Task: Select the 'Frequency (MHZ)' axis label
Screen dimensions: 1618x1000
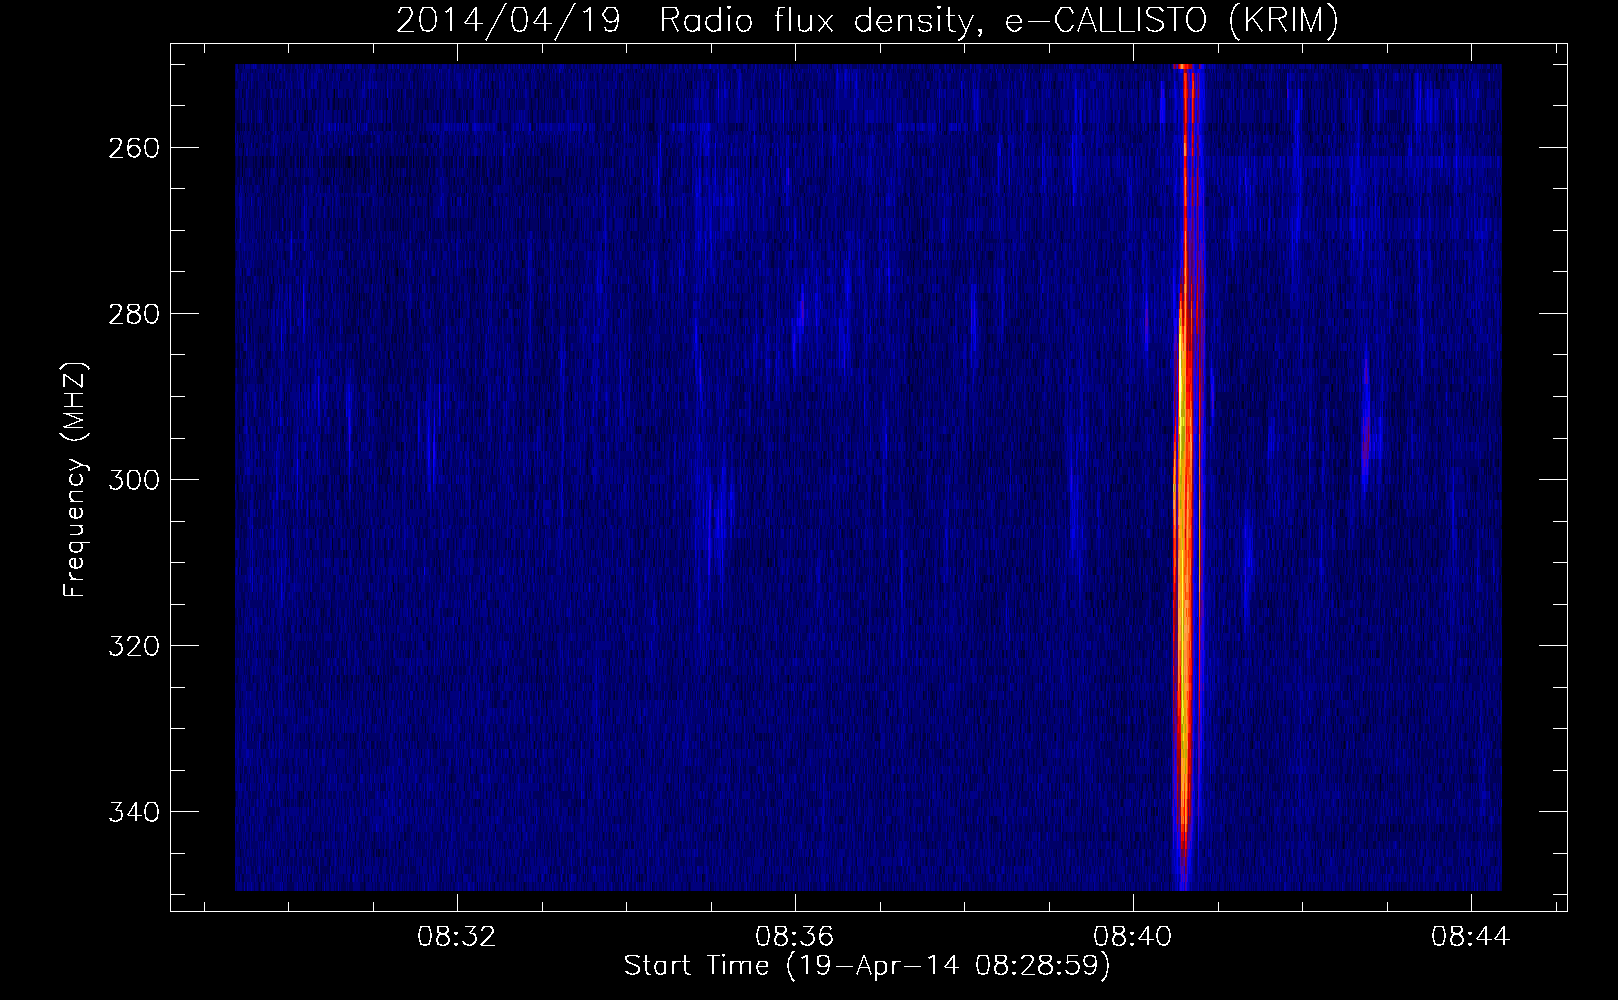Action: click(75, 479)
